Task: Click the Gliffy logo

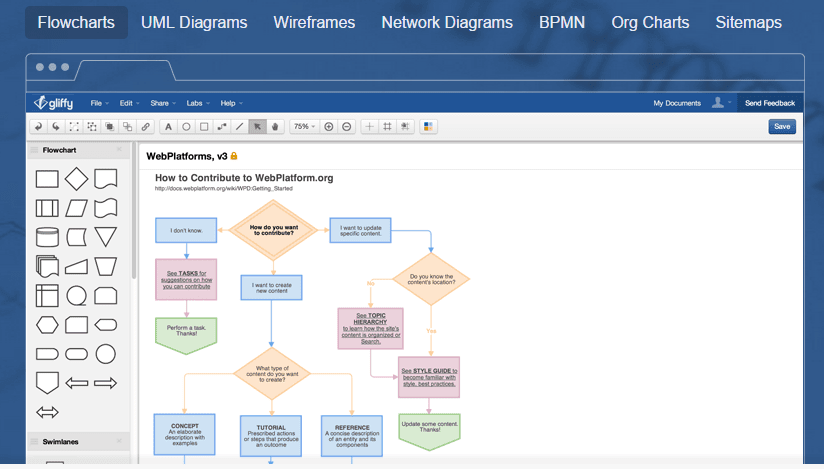Action: pyautogui.click(x=54, y=103)
